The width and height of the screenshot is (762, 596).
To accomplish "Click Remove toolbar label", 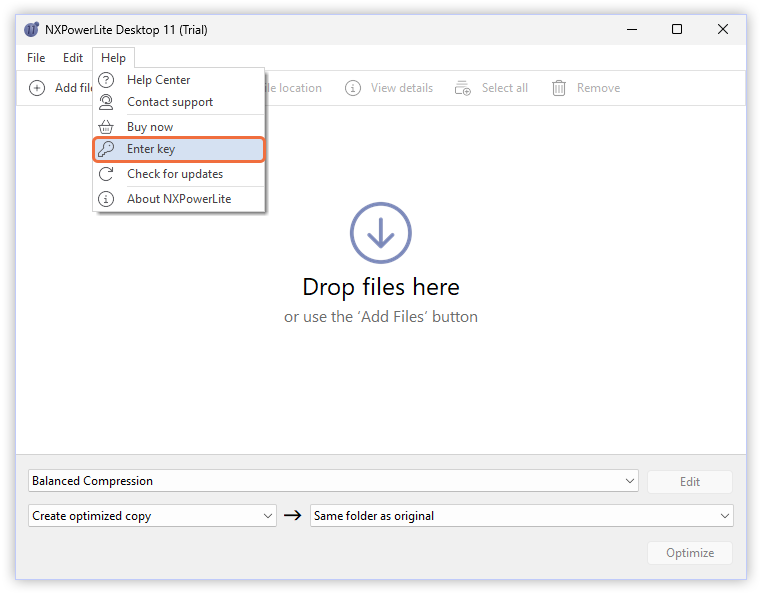I will (x=598, y=88).
